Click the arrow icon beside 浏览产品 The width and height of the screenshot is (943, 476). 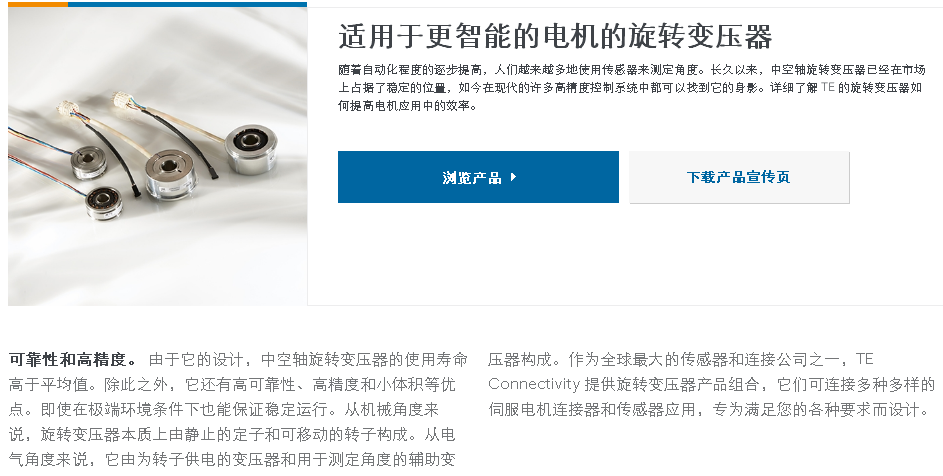point(513,177)
